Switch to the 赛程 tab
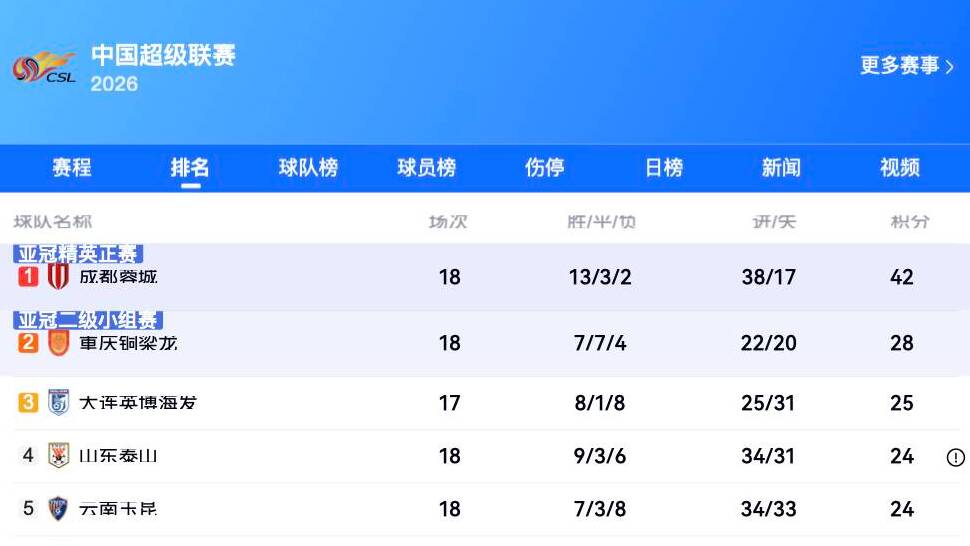The width and height of the screenshot is (970, 546). [72, 168]
